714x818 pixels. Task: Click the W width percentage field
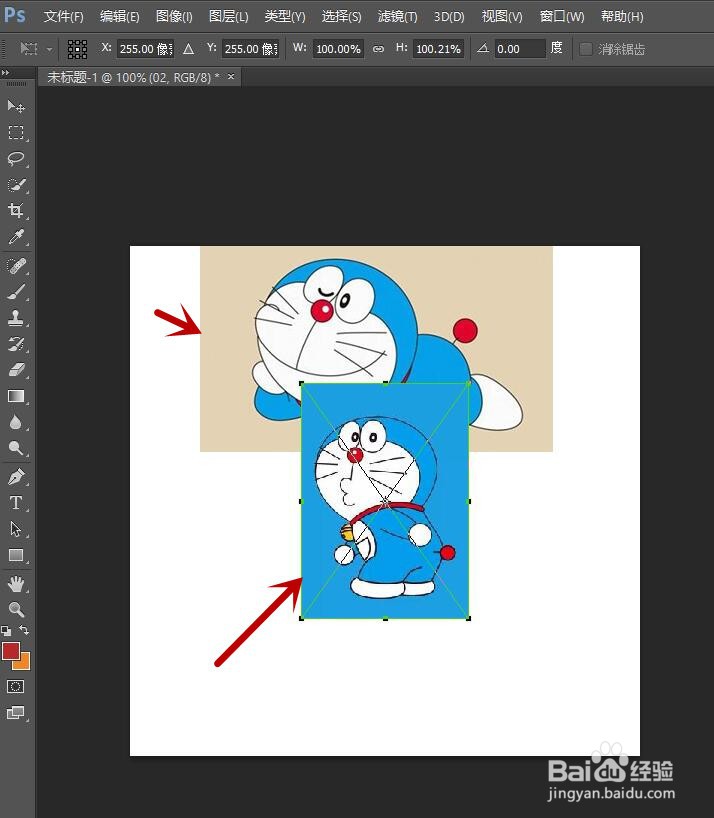tap(338, 49)
